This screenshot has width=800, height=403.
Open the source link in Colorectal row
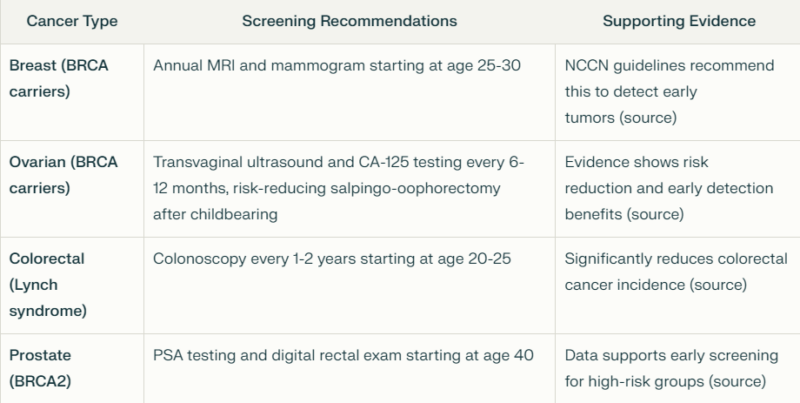click(x=718, y=285)
